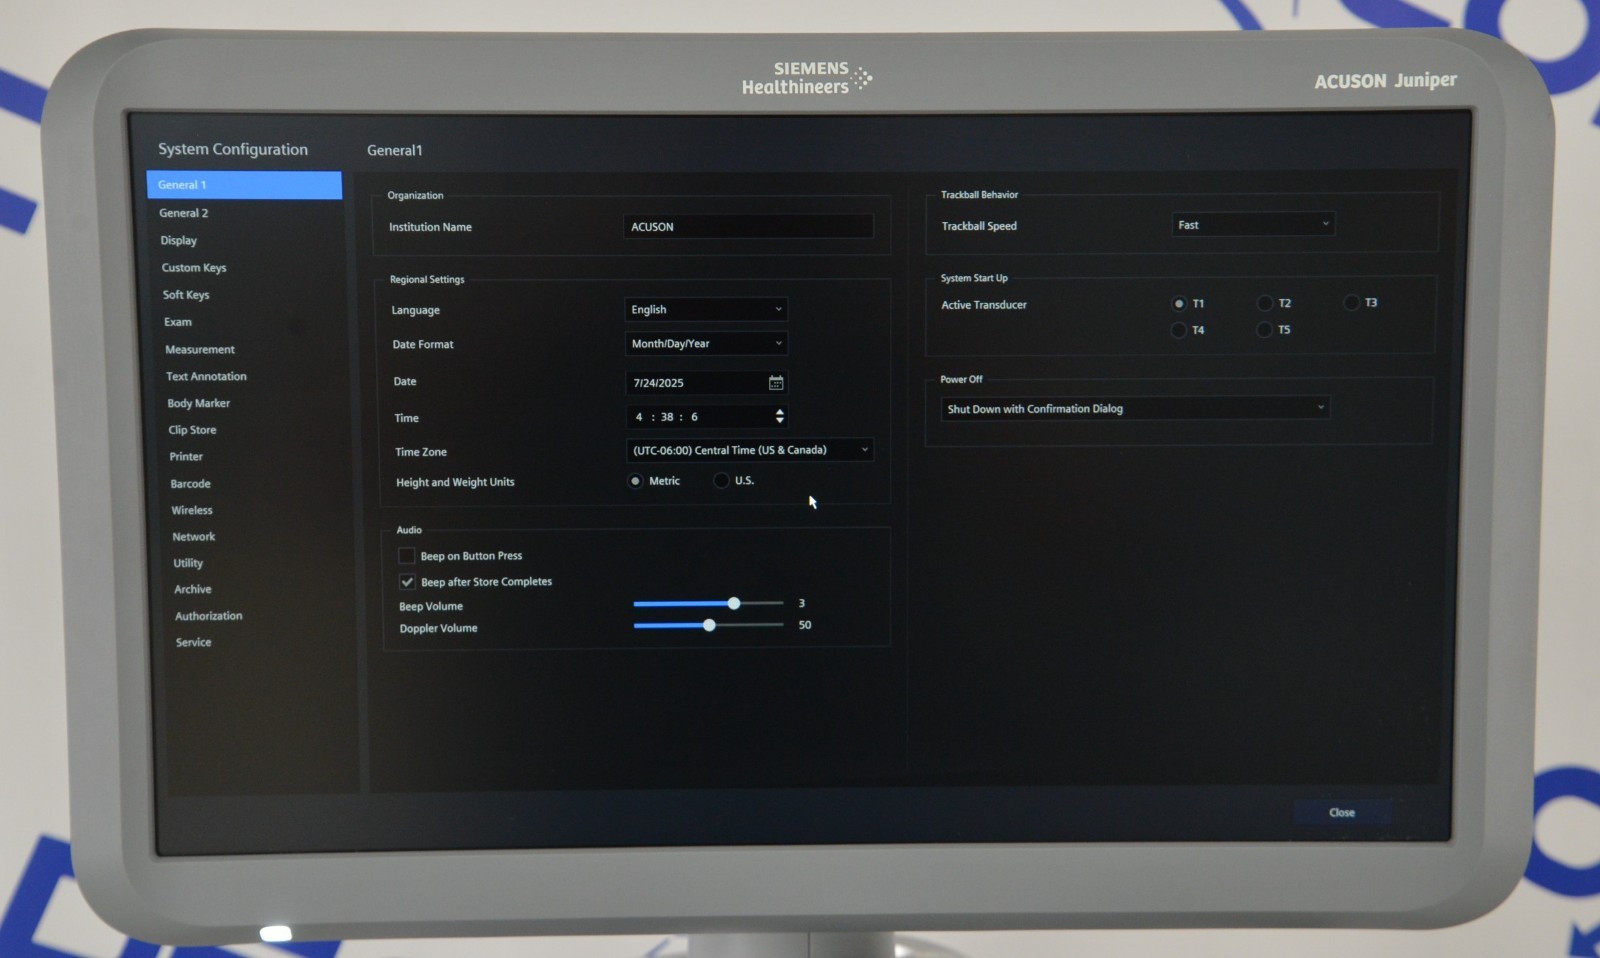Open Custom Keys settings
The width and height of the screenshot is (1600, 958).
(194, 268)
